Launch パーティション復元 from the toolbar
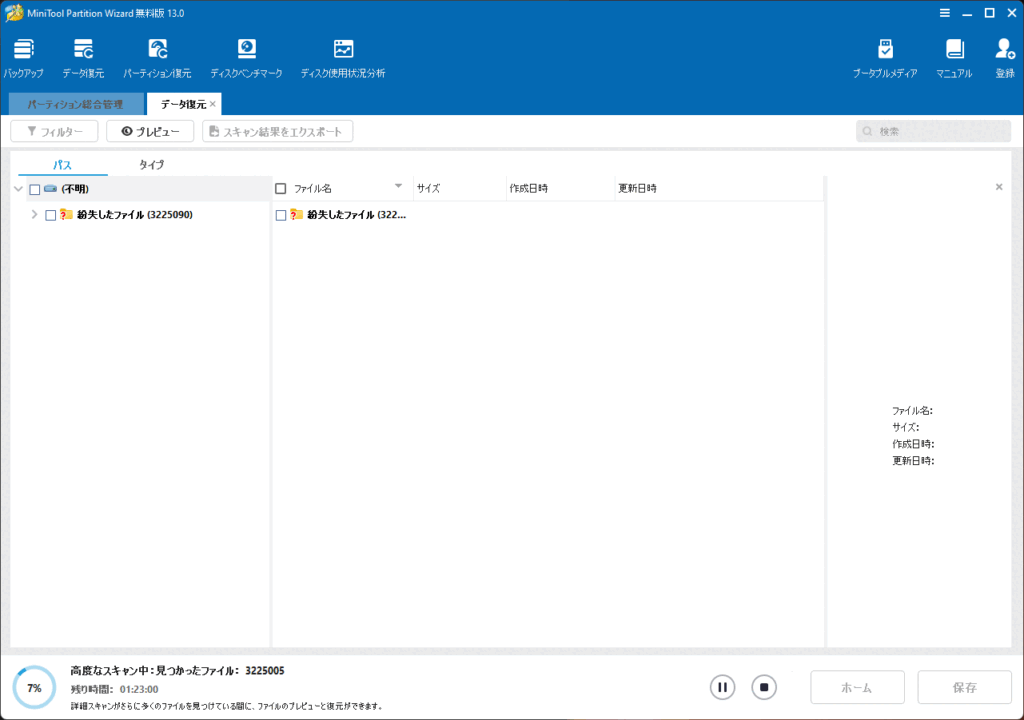 tap(157, 50)
